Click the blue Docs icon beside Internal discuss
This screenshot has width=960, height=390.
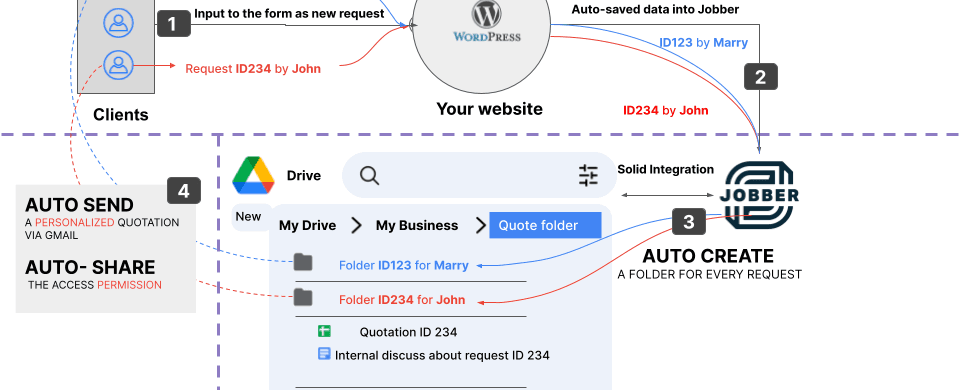pyautogui.click(x=324, y=353)
